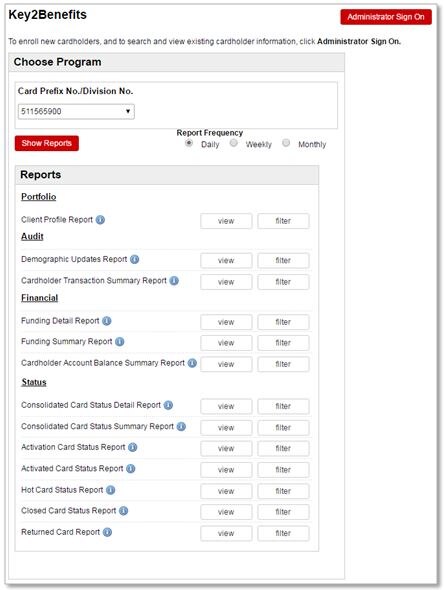The height and width of the screenshot is (590, 444).
Task: Open info icon for Closed Card Status Report
Action: click(x=123, y=511)
